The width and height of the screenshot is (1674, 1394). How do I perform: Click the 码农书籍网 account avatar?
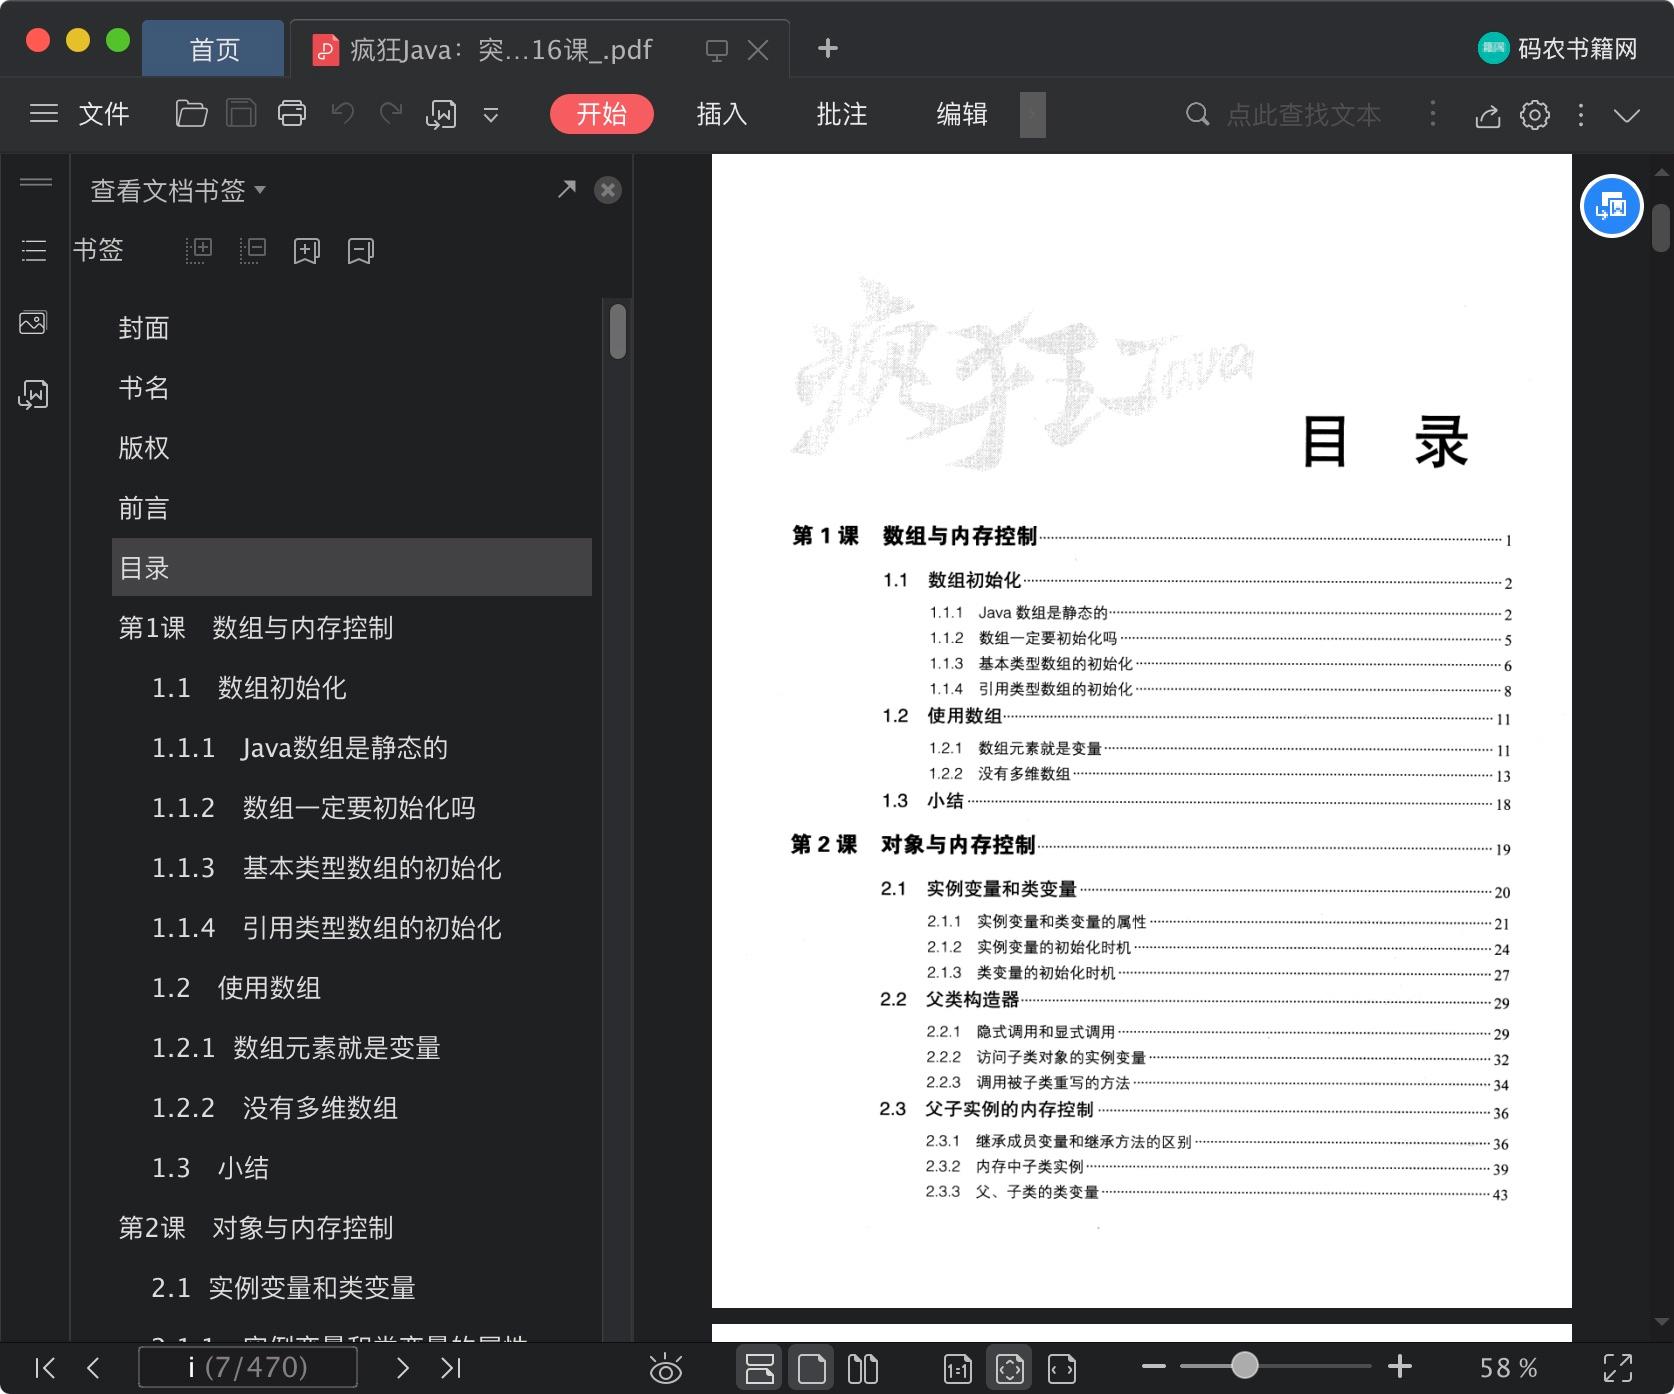coord(1493,48)
